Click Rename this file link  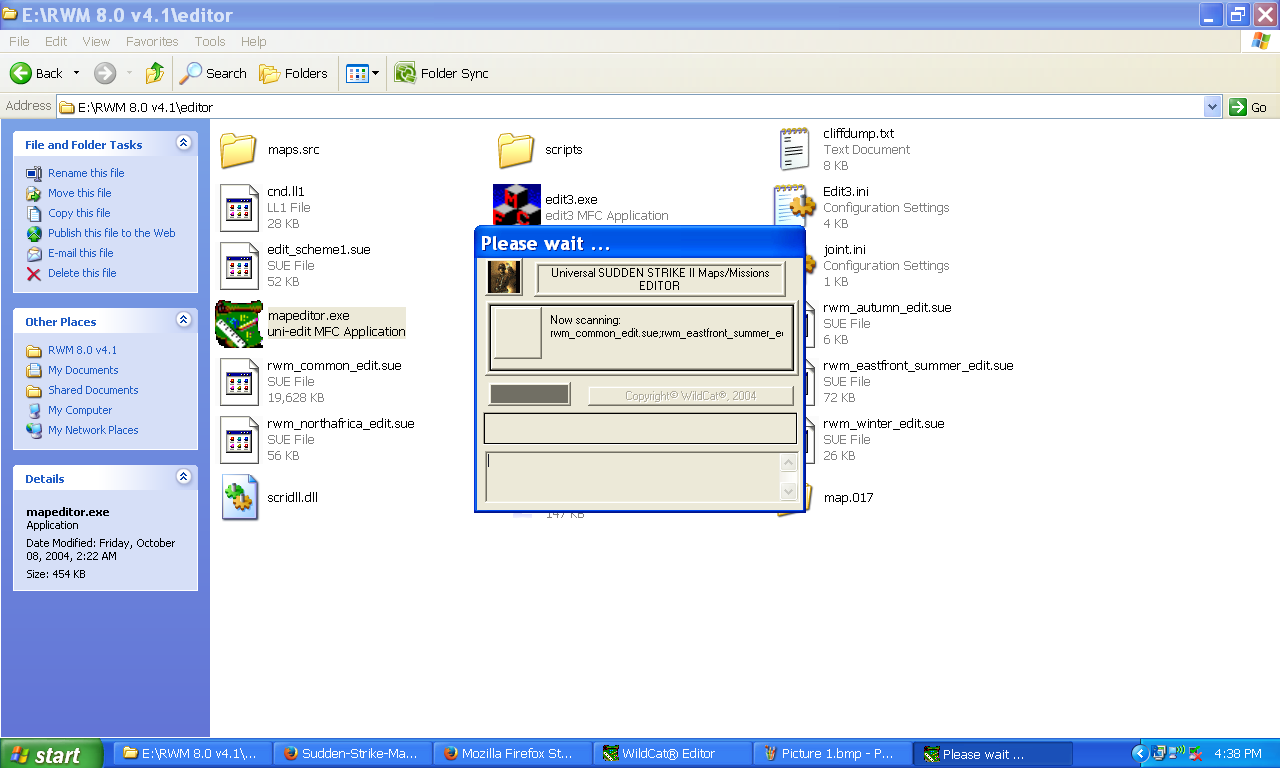coord(86,173)
